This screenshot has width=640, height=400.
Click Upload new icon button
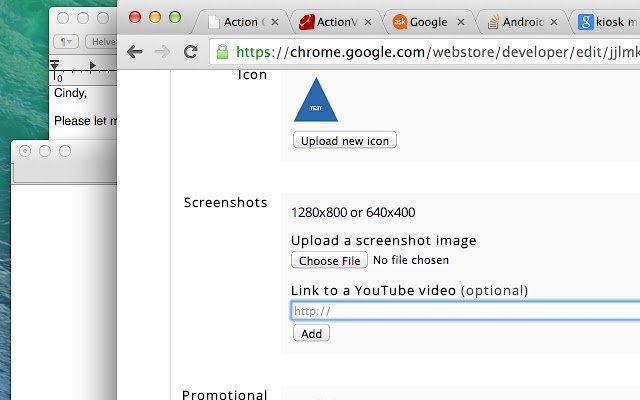click(345, 140)
